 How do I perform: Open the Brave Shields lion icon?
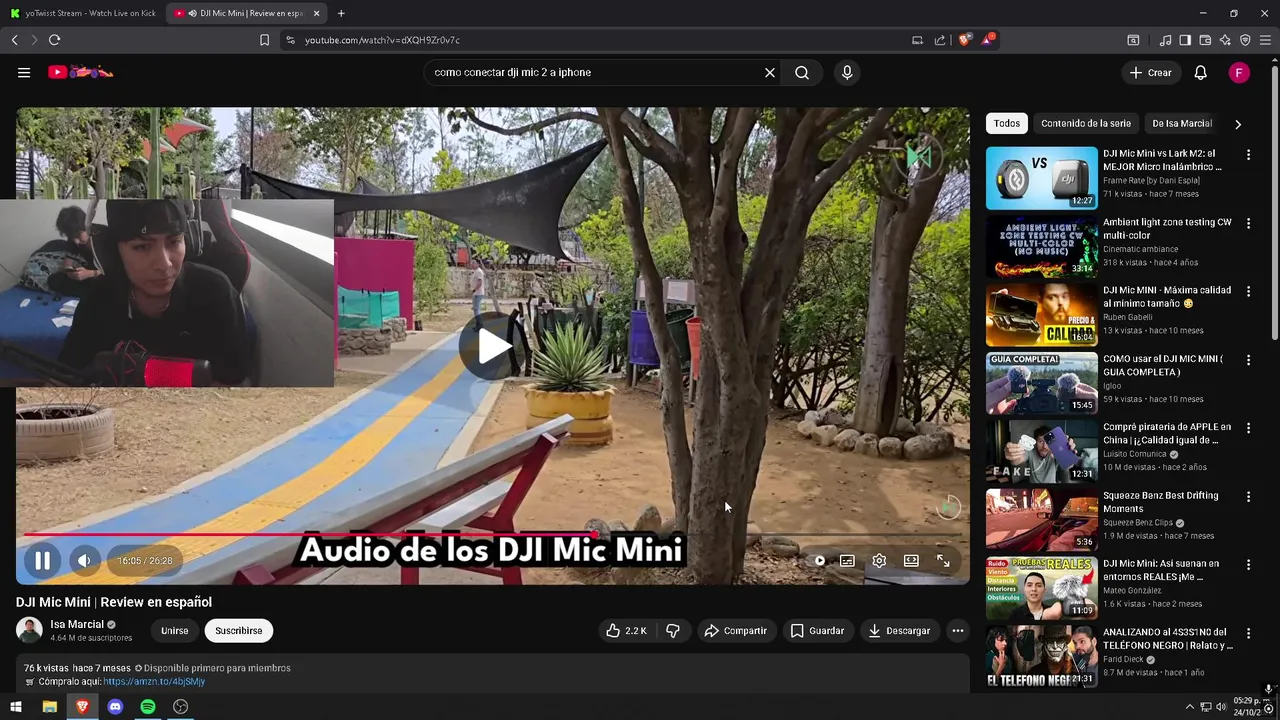964,40
